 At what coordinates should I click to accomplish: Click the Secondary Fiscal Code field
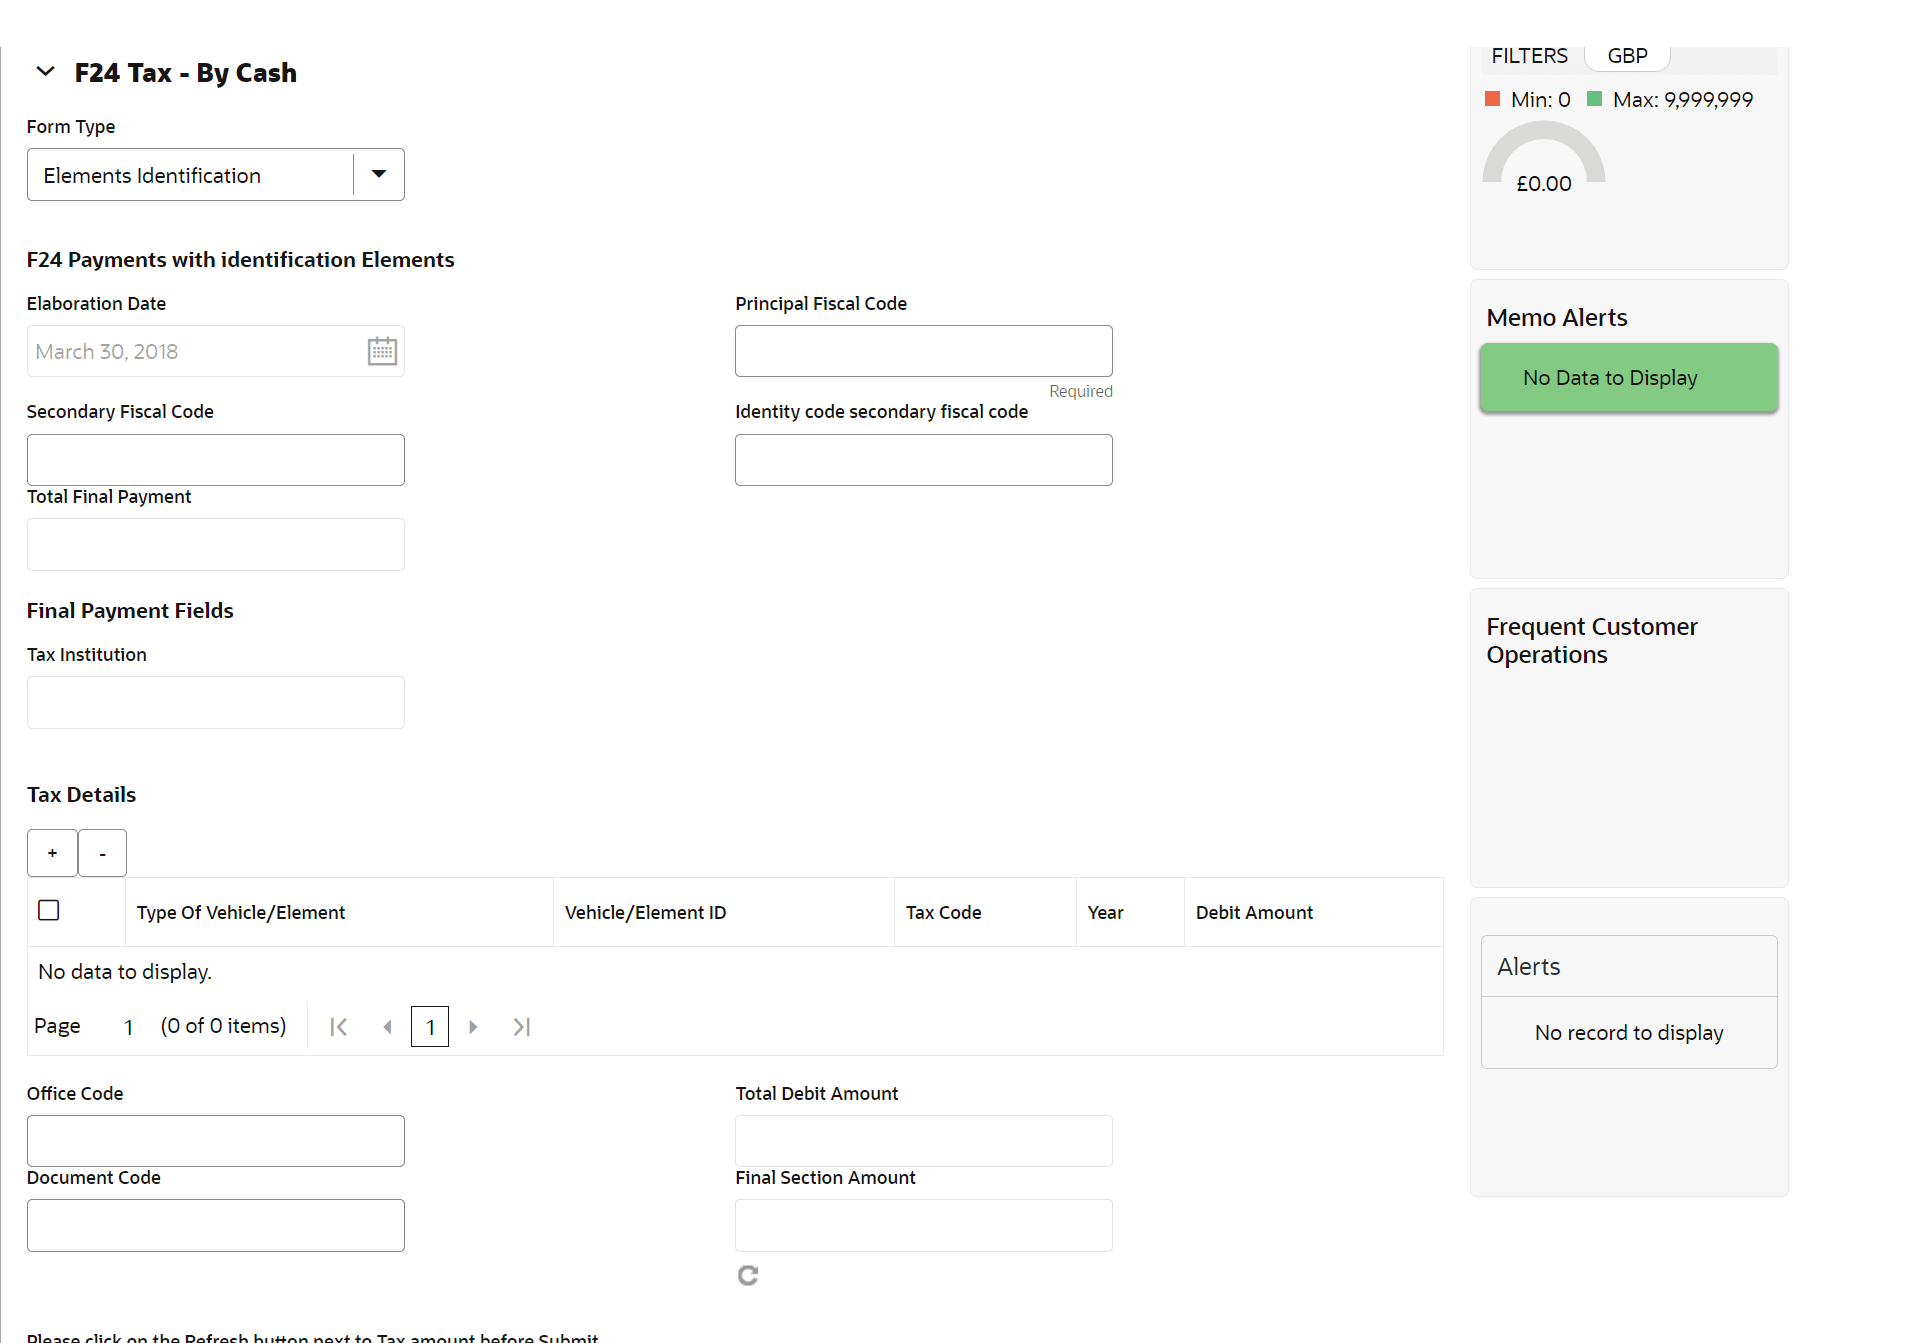[x=215, y=460]
